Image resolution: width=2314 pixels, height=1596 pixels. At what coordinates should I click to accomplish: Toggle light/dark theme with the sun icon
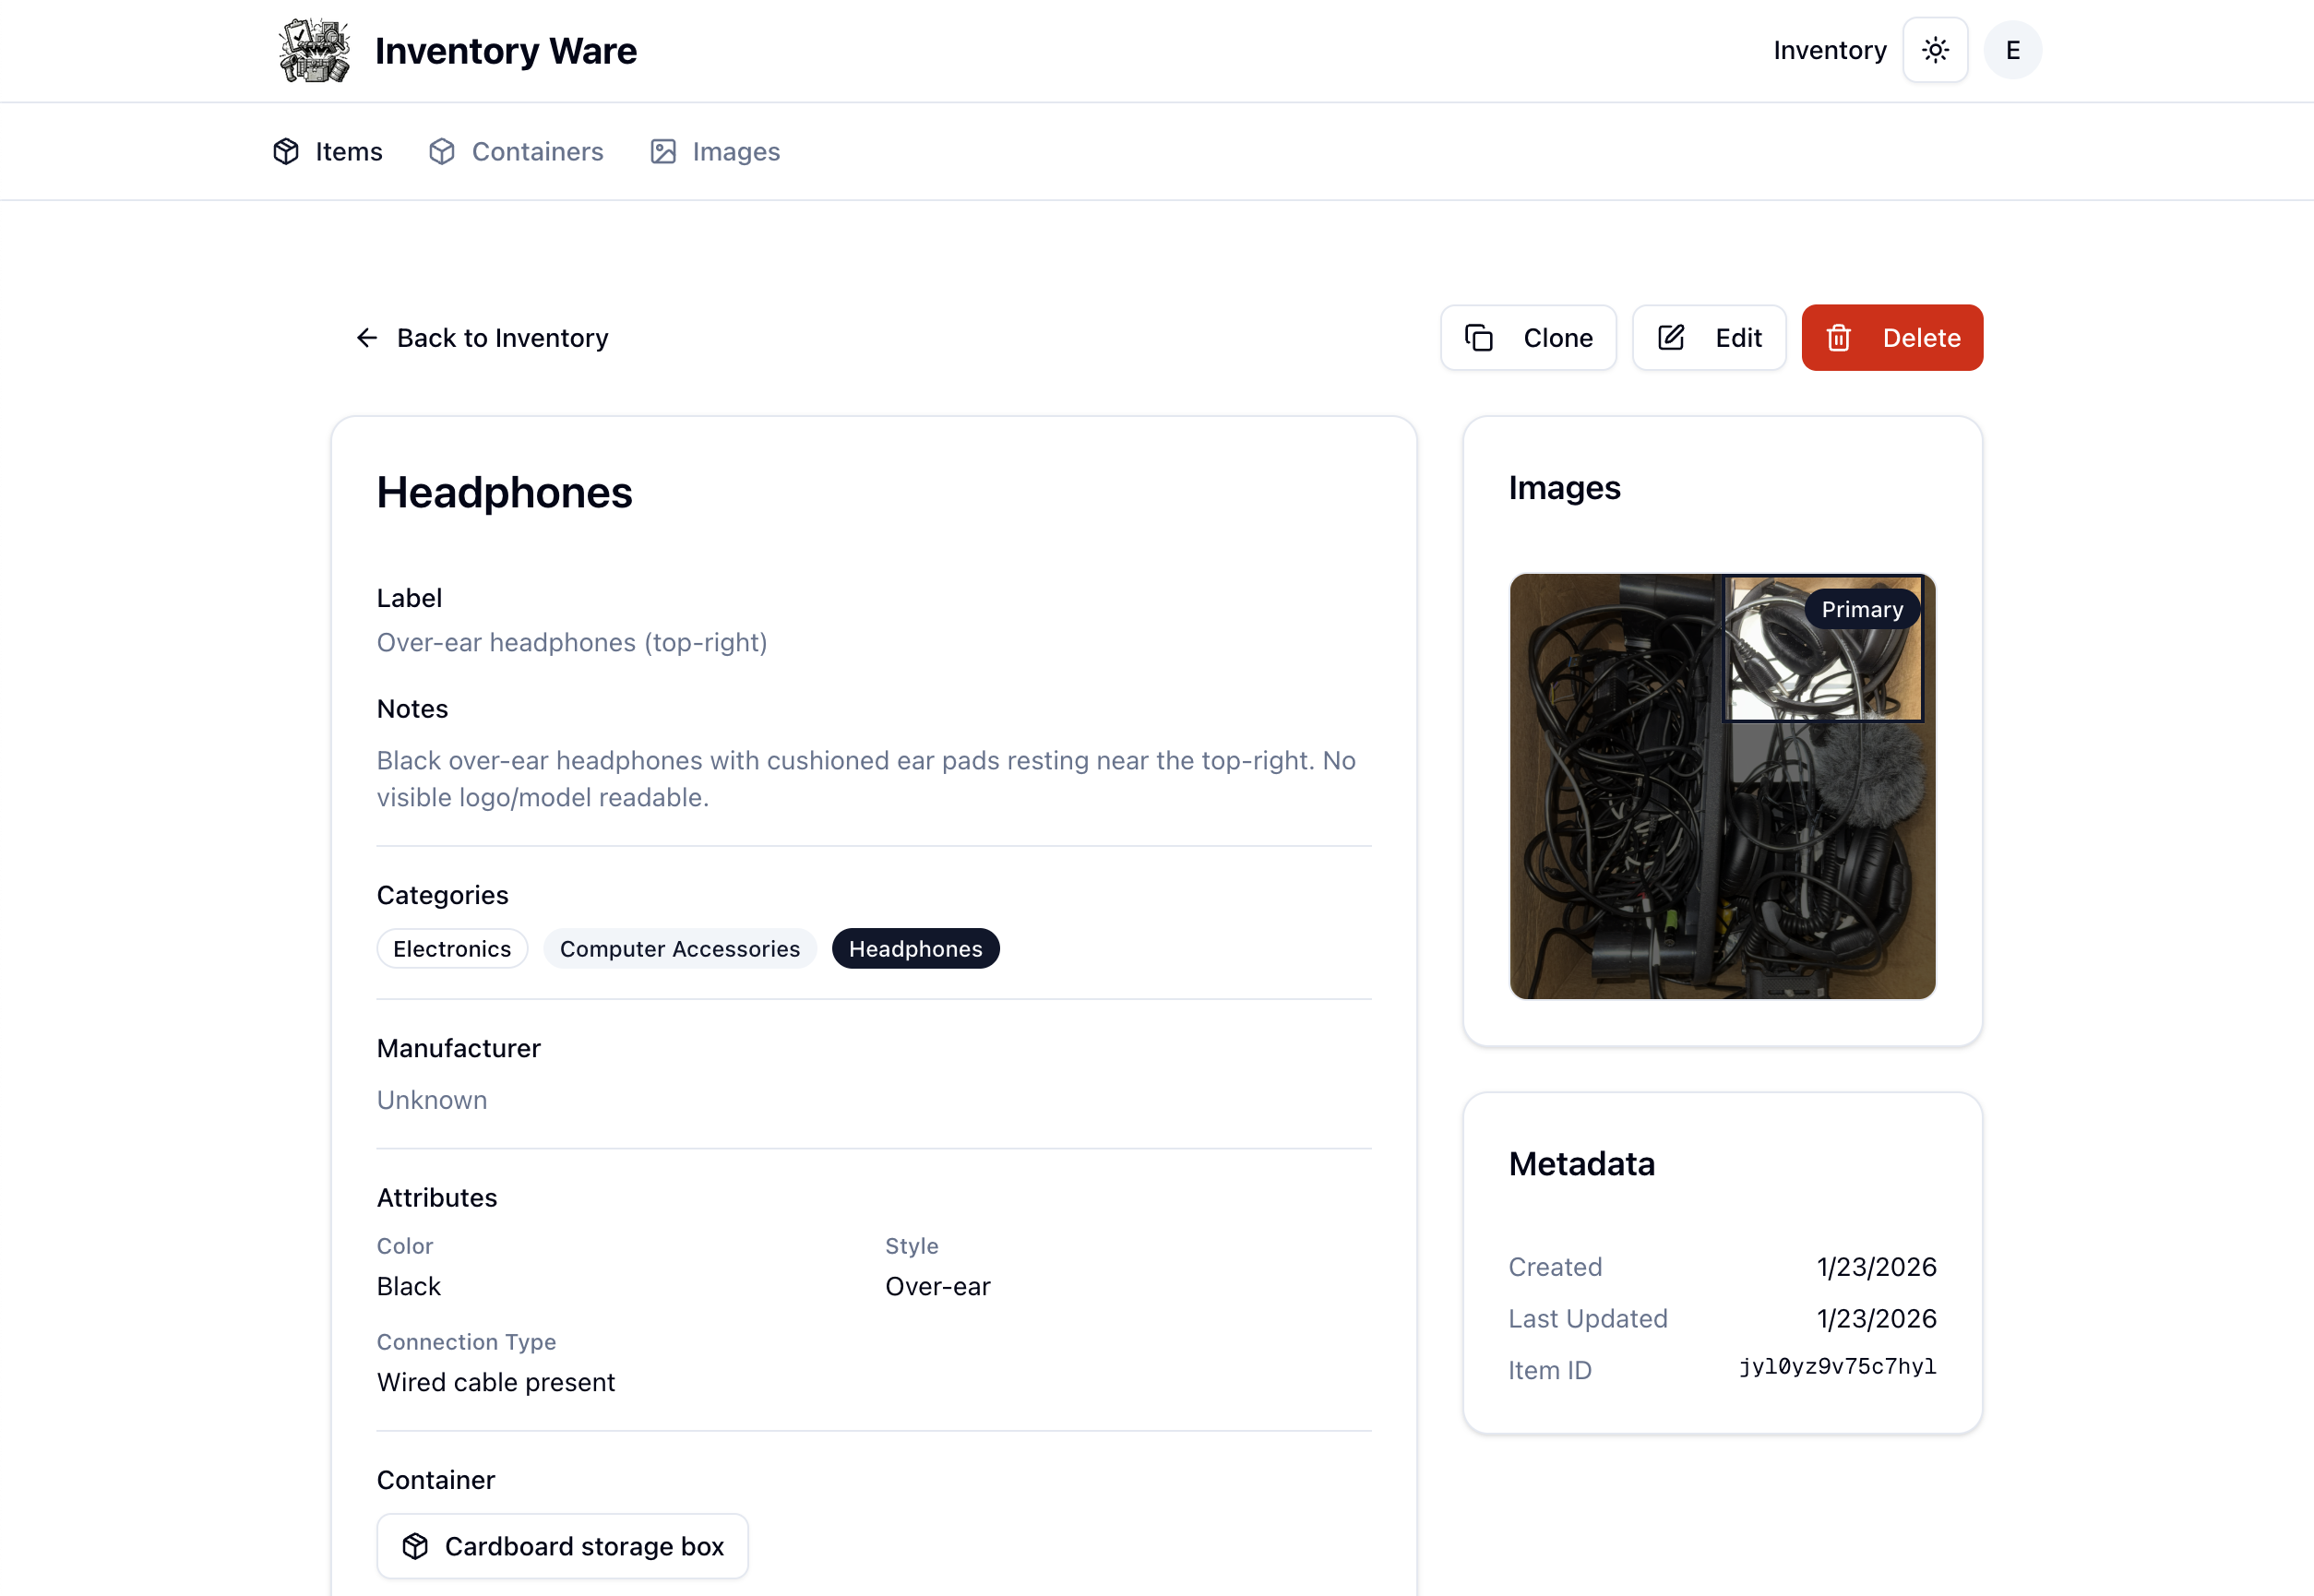coord(1935,49)
